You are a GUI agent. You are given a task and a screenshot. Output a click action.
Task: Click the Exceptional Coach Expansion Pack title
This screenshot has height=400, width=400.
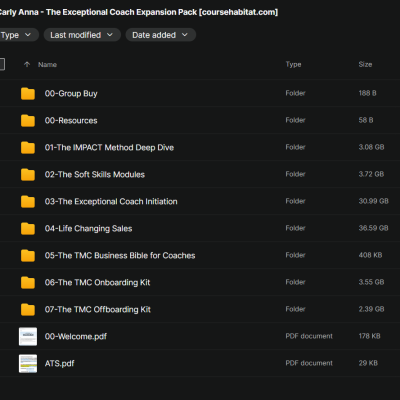pos(138,12)
